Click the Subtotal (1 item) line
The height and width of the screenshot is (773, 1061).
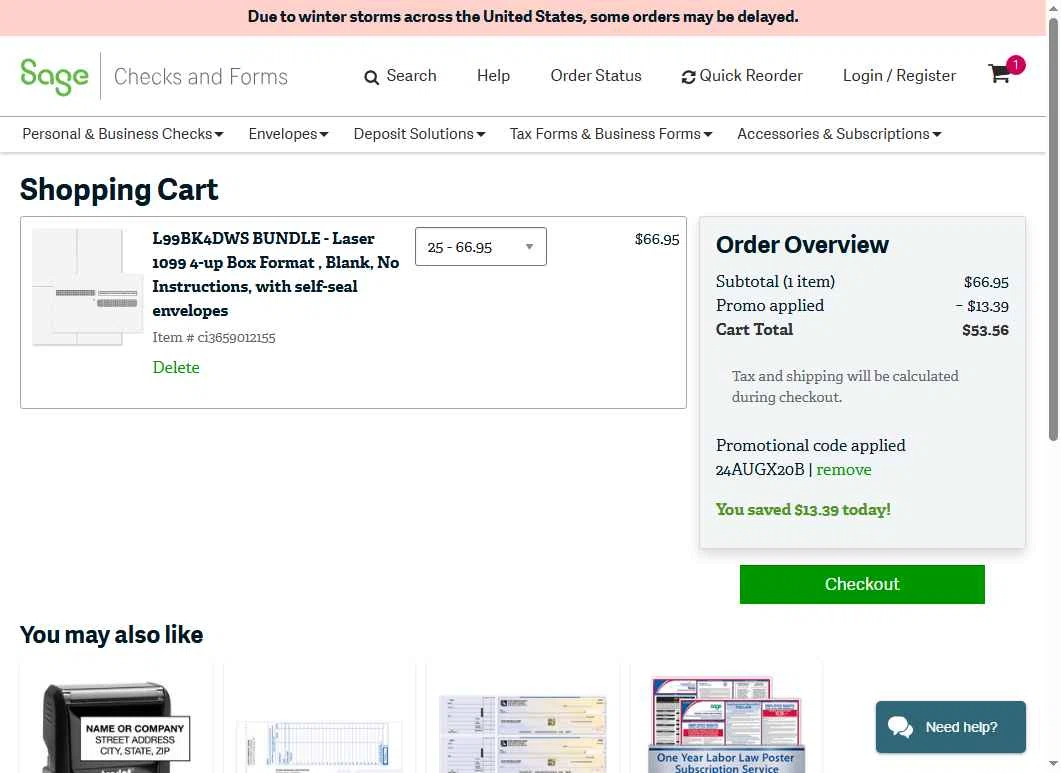(862, 282)
